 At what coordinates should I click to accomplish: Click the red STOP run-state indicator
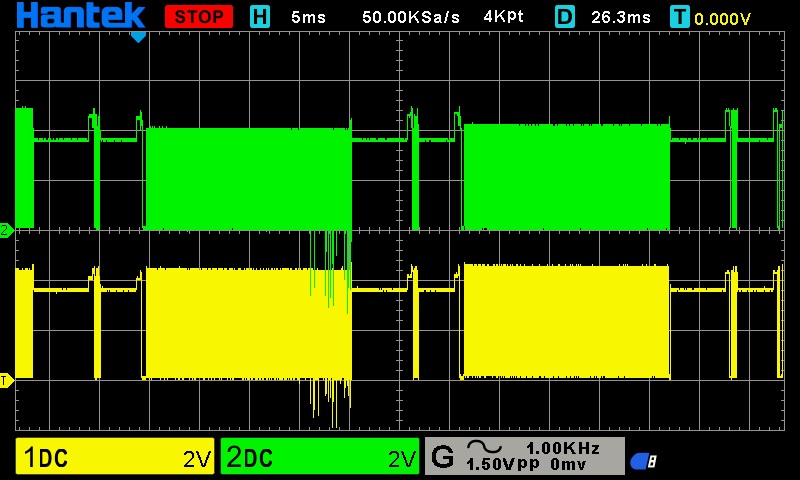click(x=198, y=17)
